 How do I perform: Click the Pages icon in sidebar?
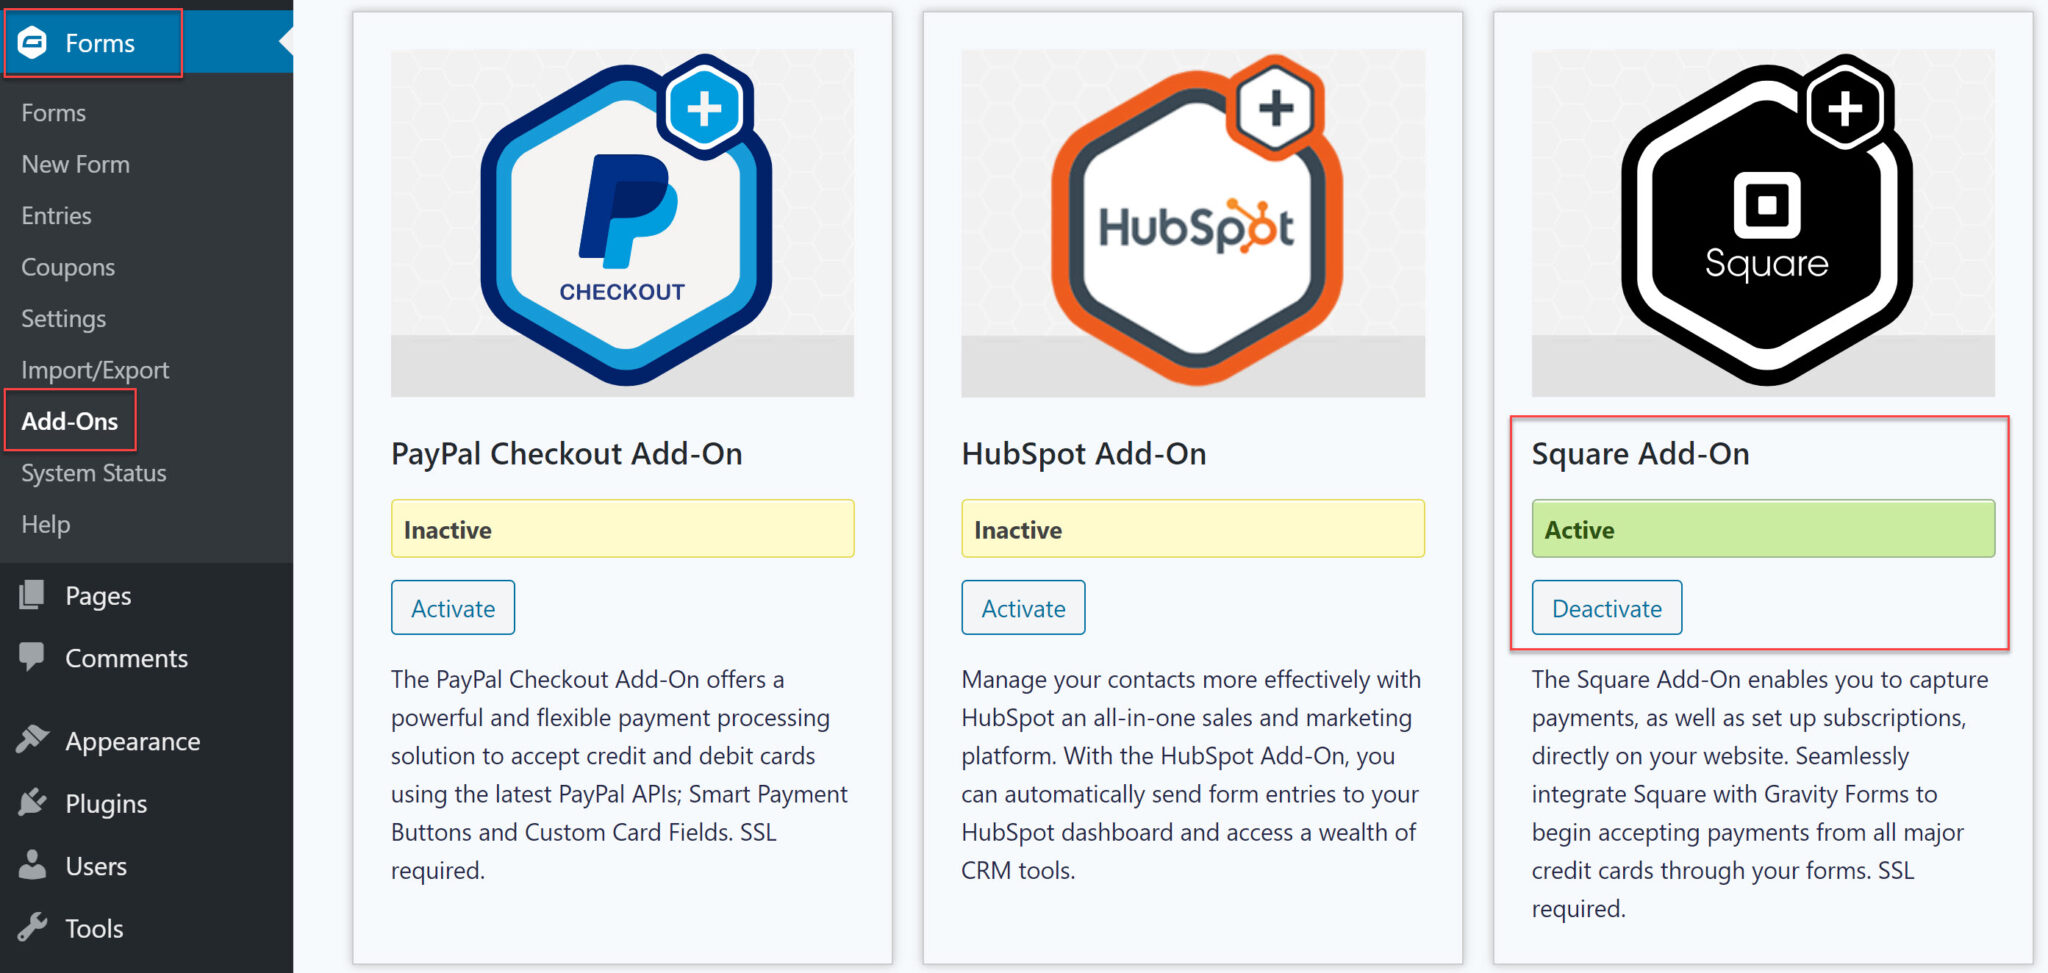pyautogui.click(x=32, y=595)
